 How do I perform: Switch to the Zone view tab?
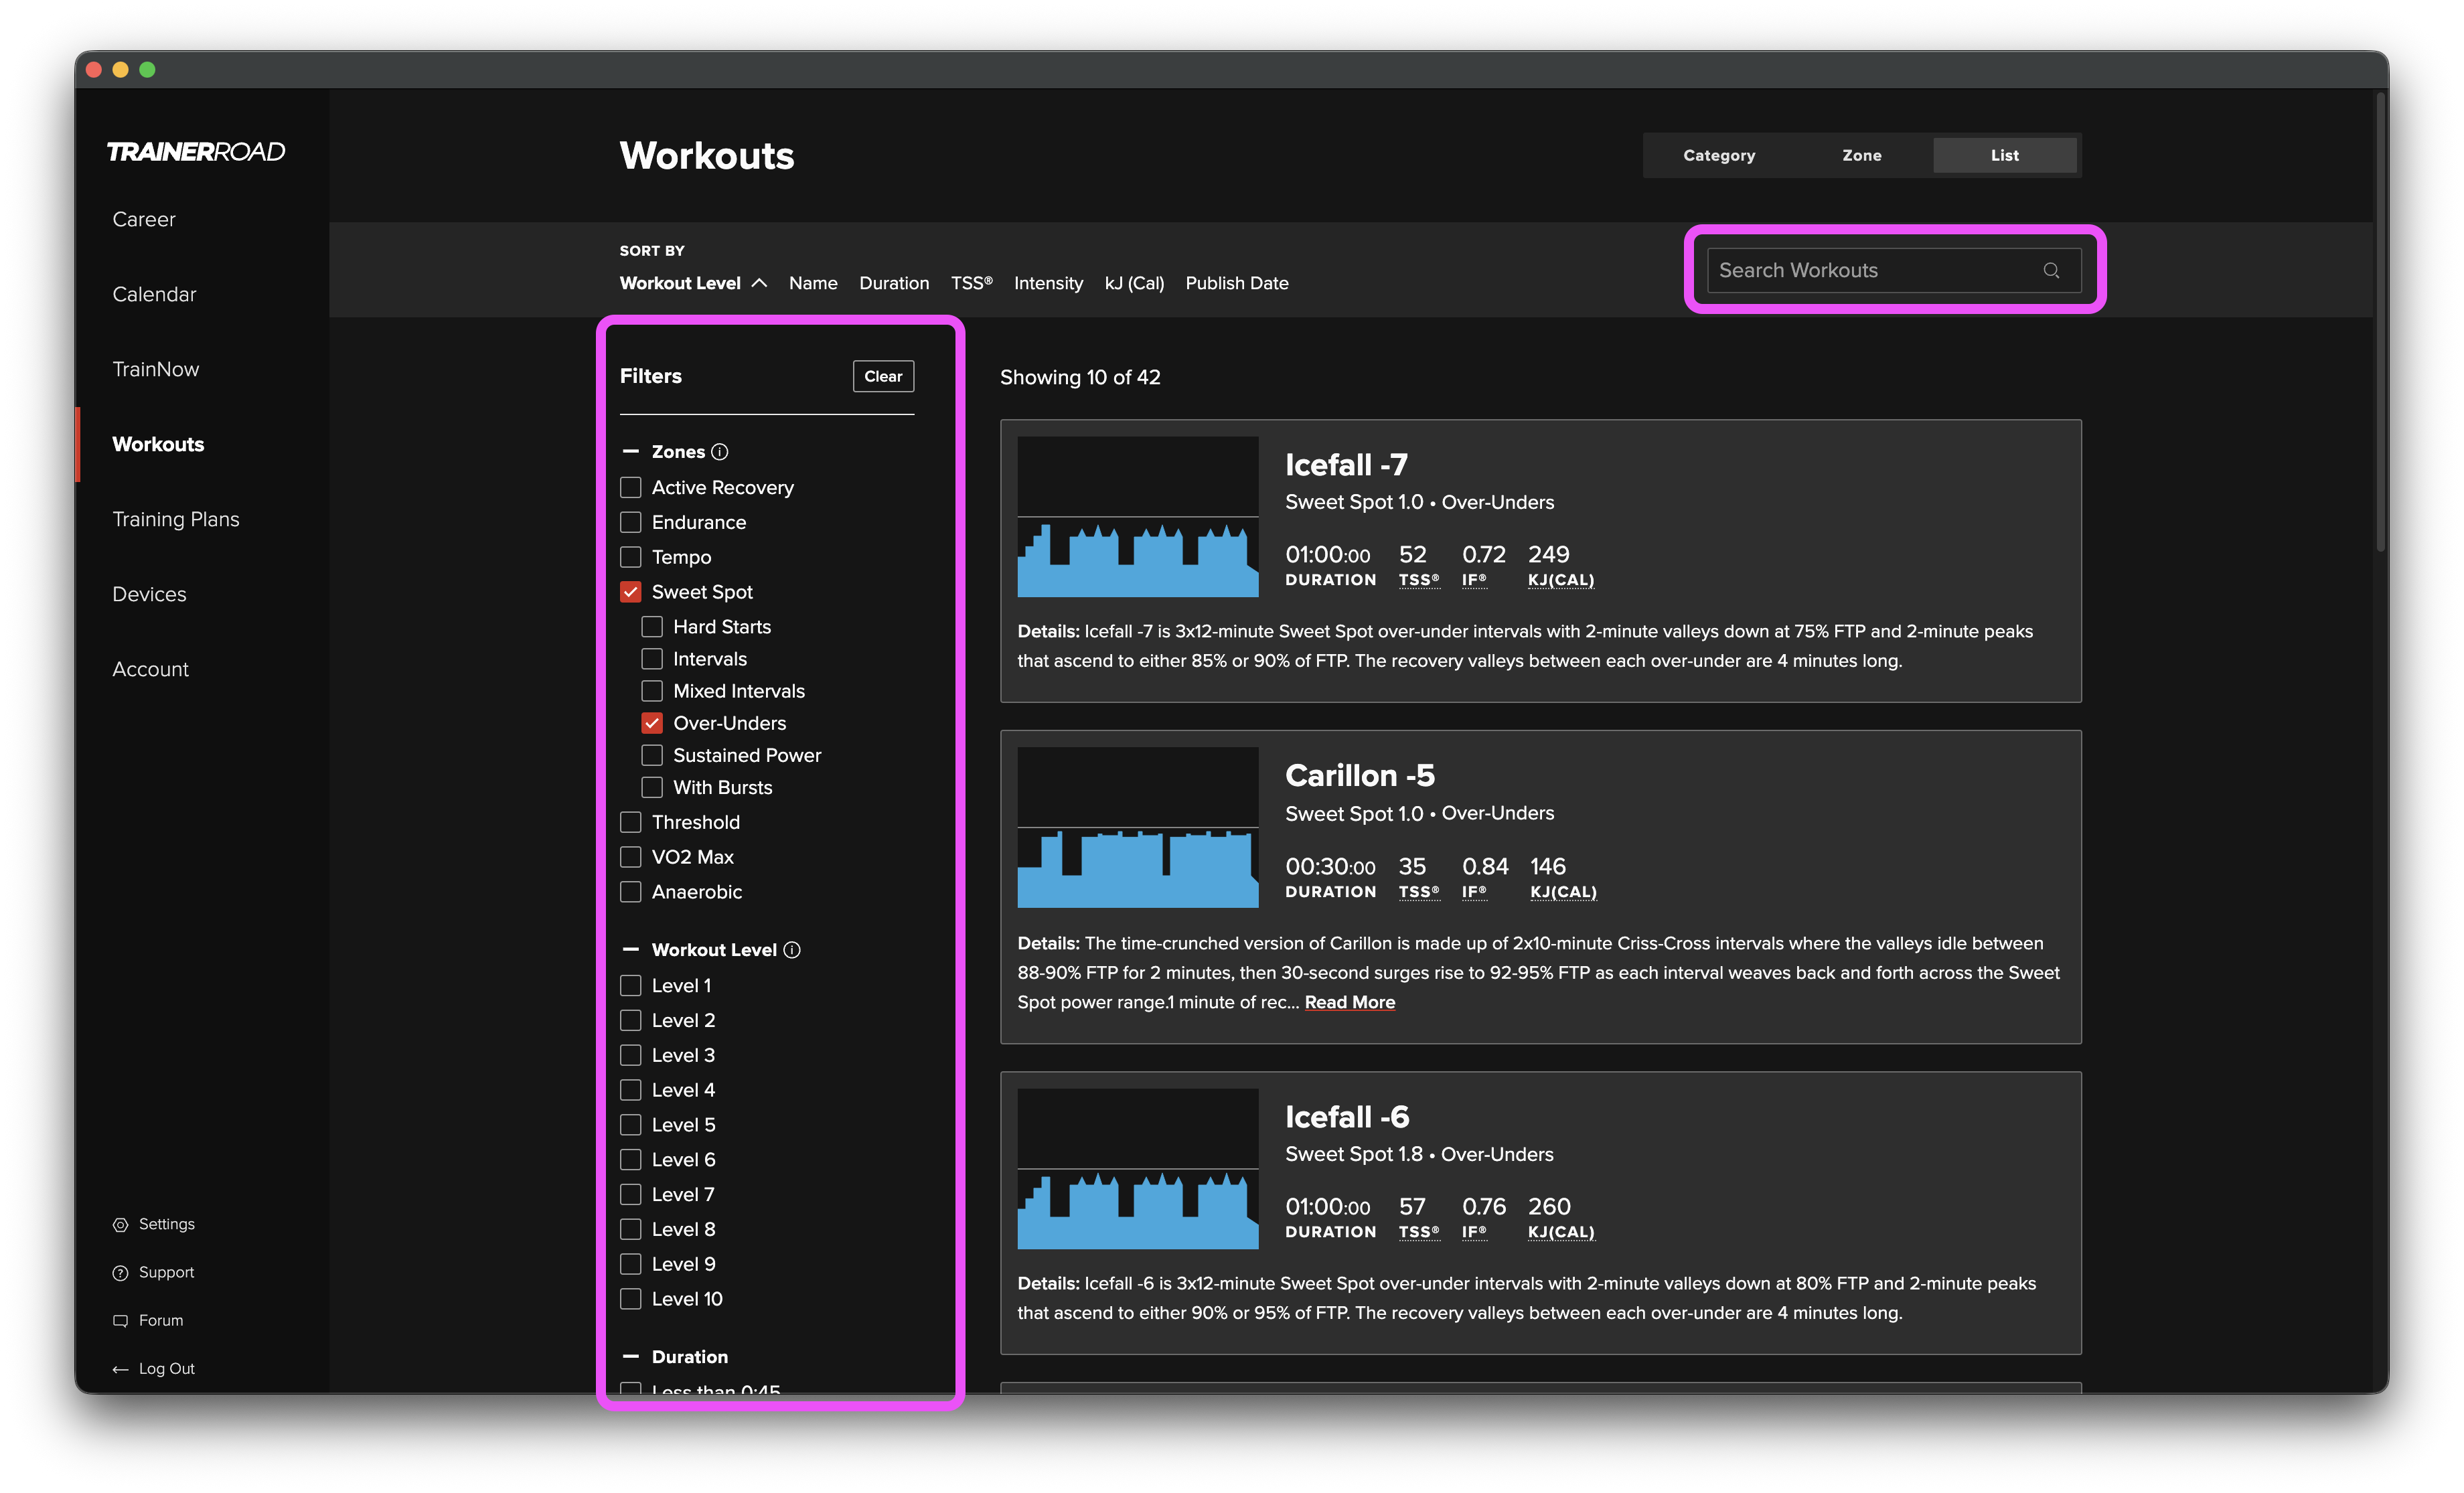coord(1862,155)
